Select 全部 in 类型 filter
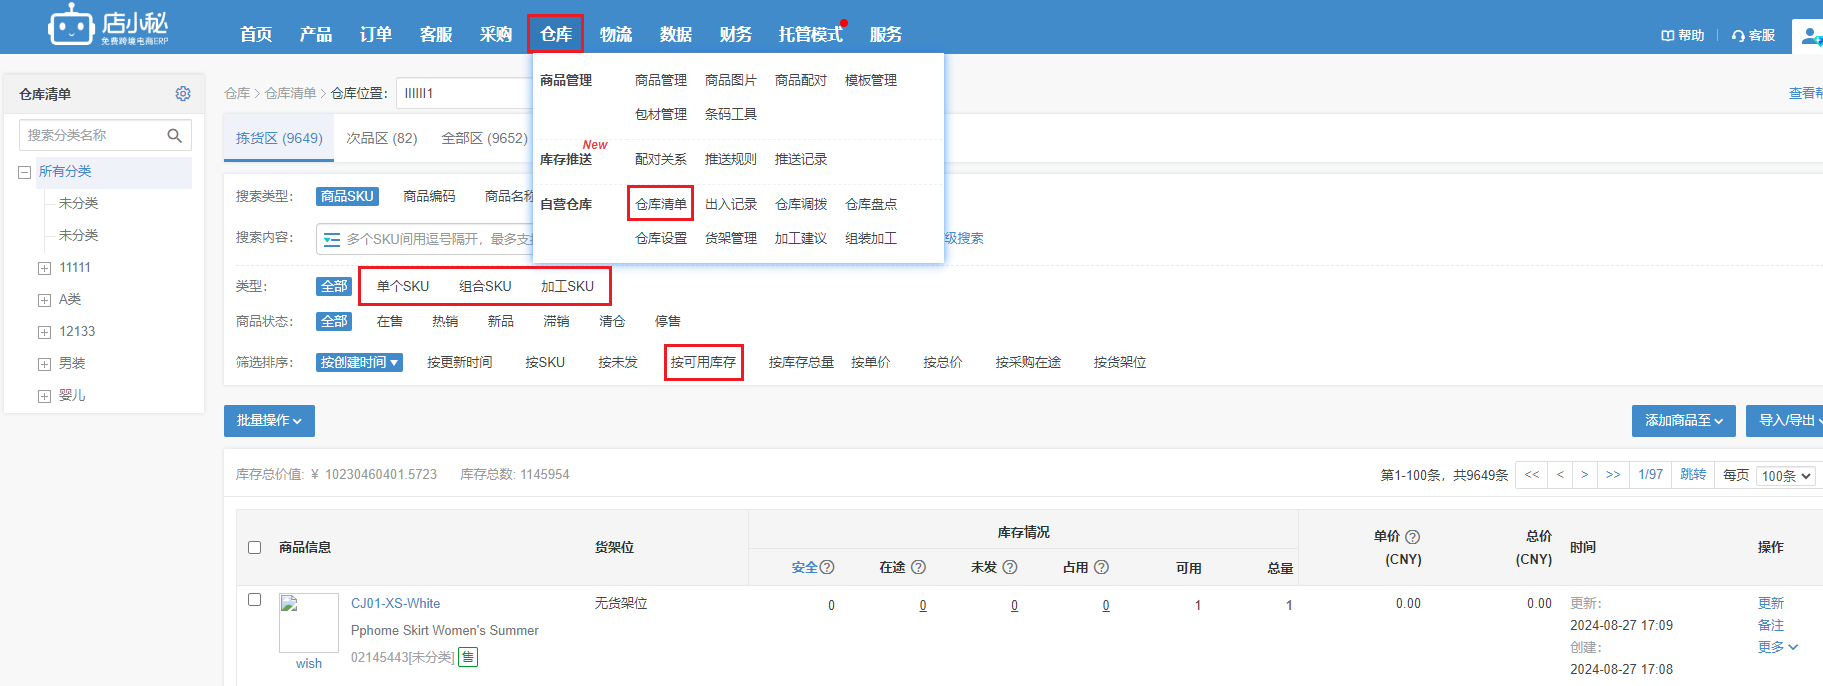 334,286
